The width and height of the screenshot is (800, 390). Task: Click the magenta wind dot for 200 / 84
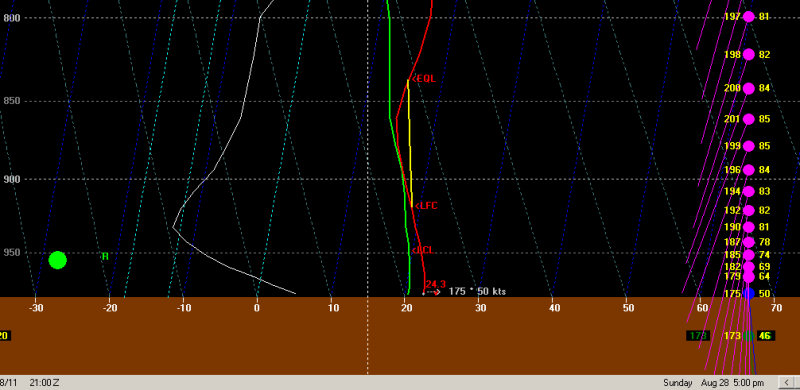[748, 88]
